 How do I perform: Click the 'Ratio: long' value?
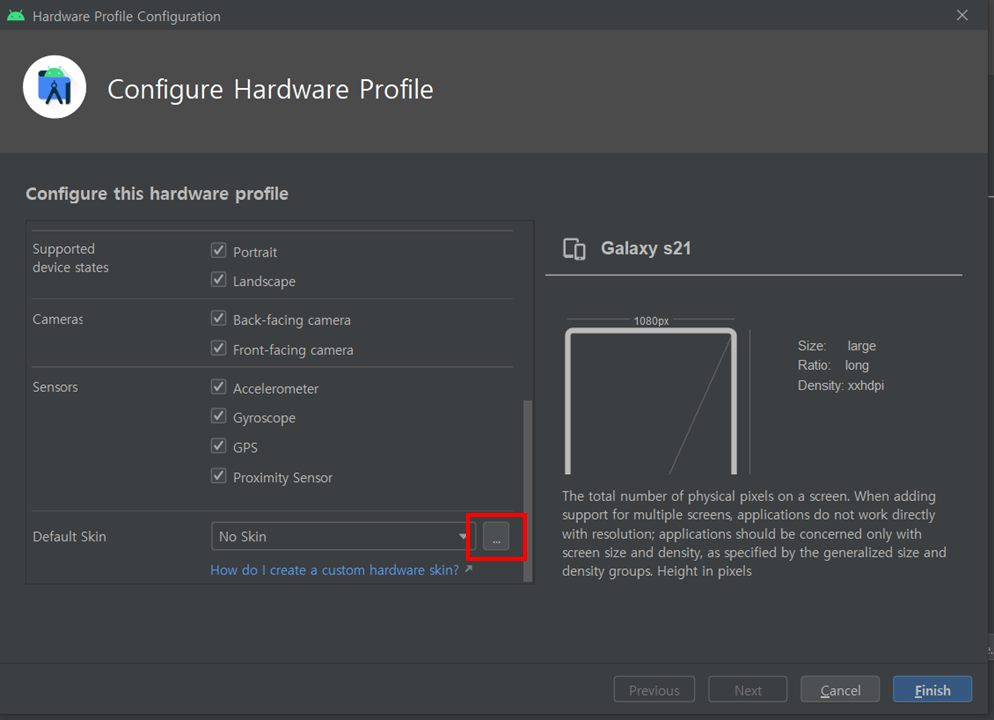pos(833,366)
